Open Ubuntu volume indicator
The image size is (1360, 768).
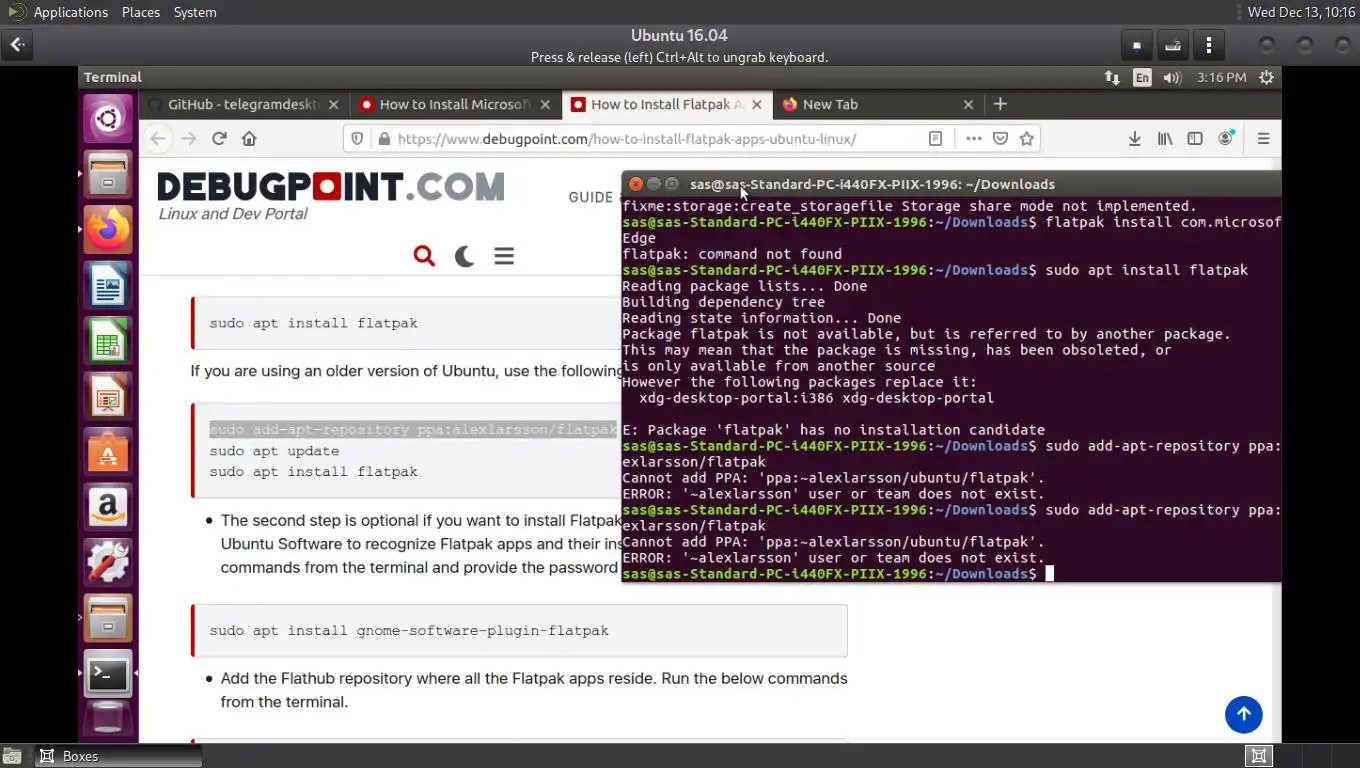pyautogui.click(x=1172, y=77)
